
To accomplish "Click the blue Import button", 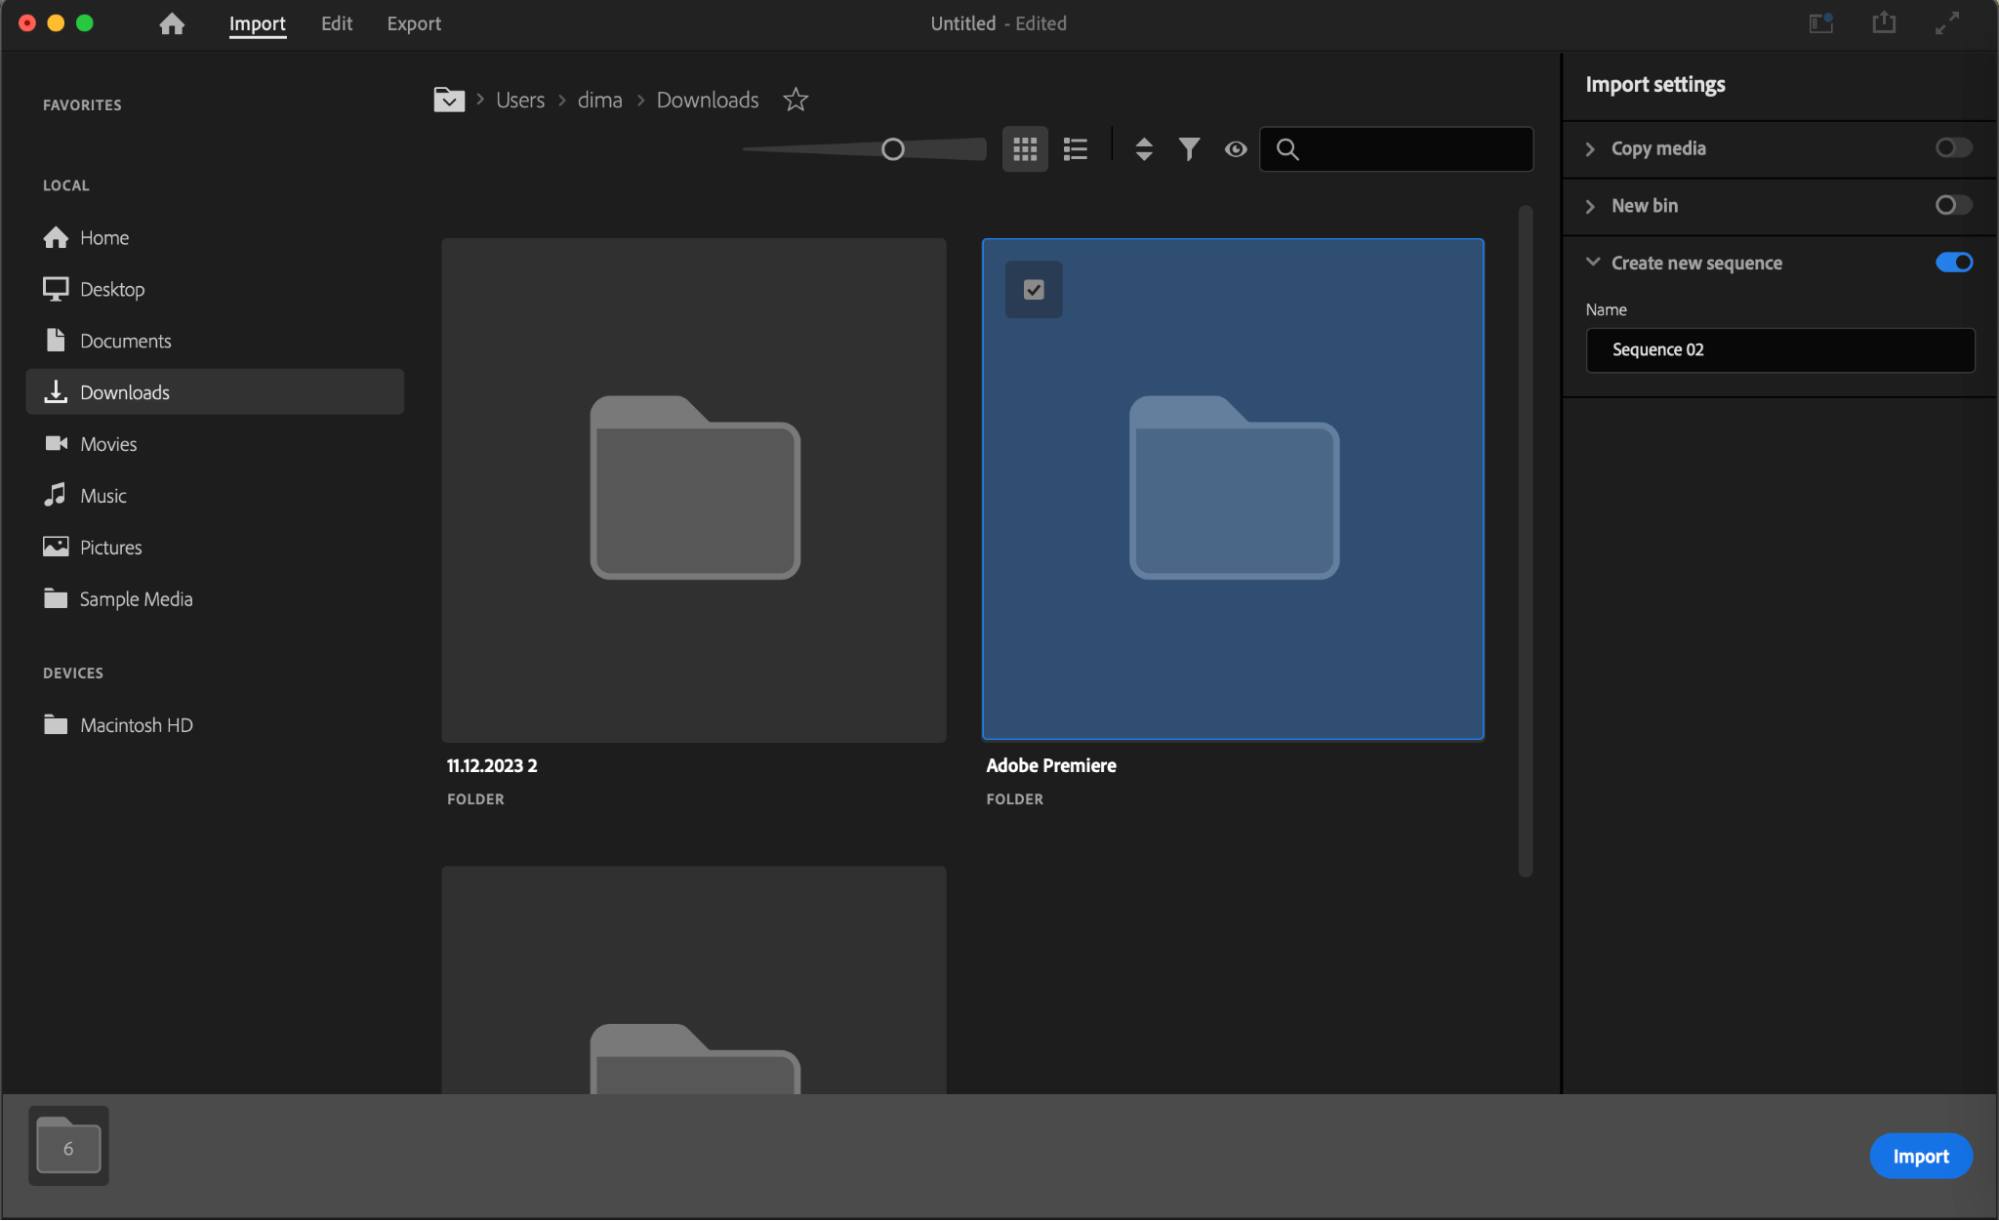I will [x=1920, y=1156].
